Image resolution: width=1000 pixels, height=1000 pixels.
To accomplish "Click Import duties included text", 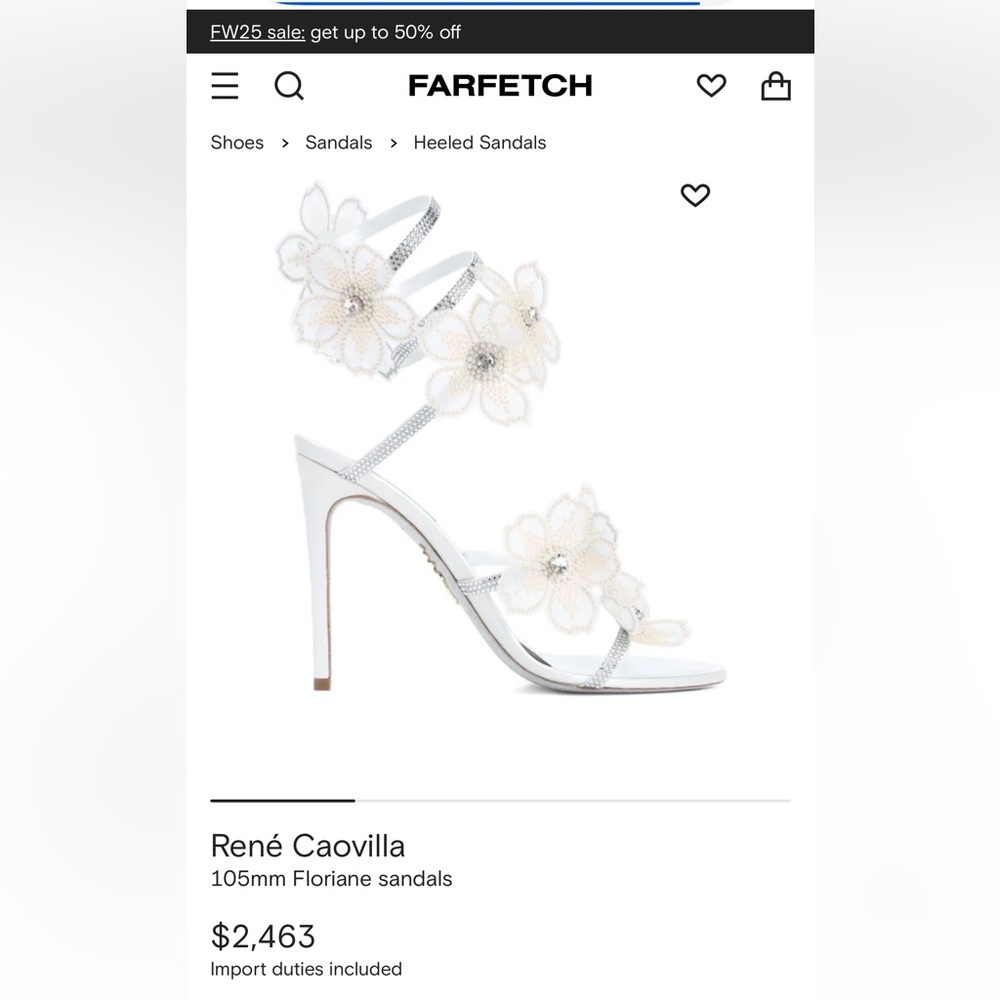I will (306, 969).
